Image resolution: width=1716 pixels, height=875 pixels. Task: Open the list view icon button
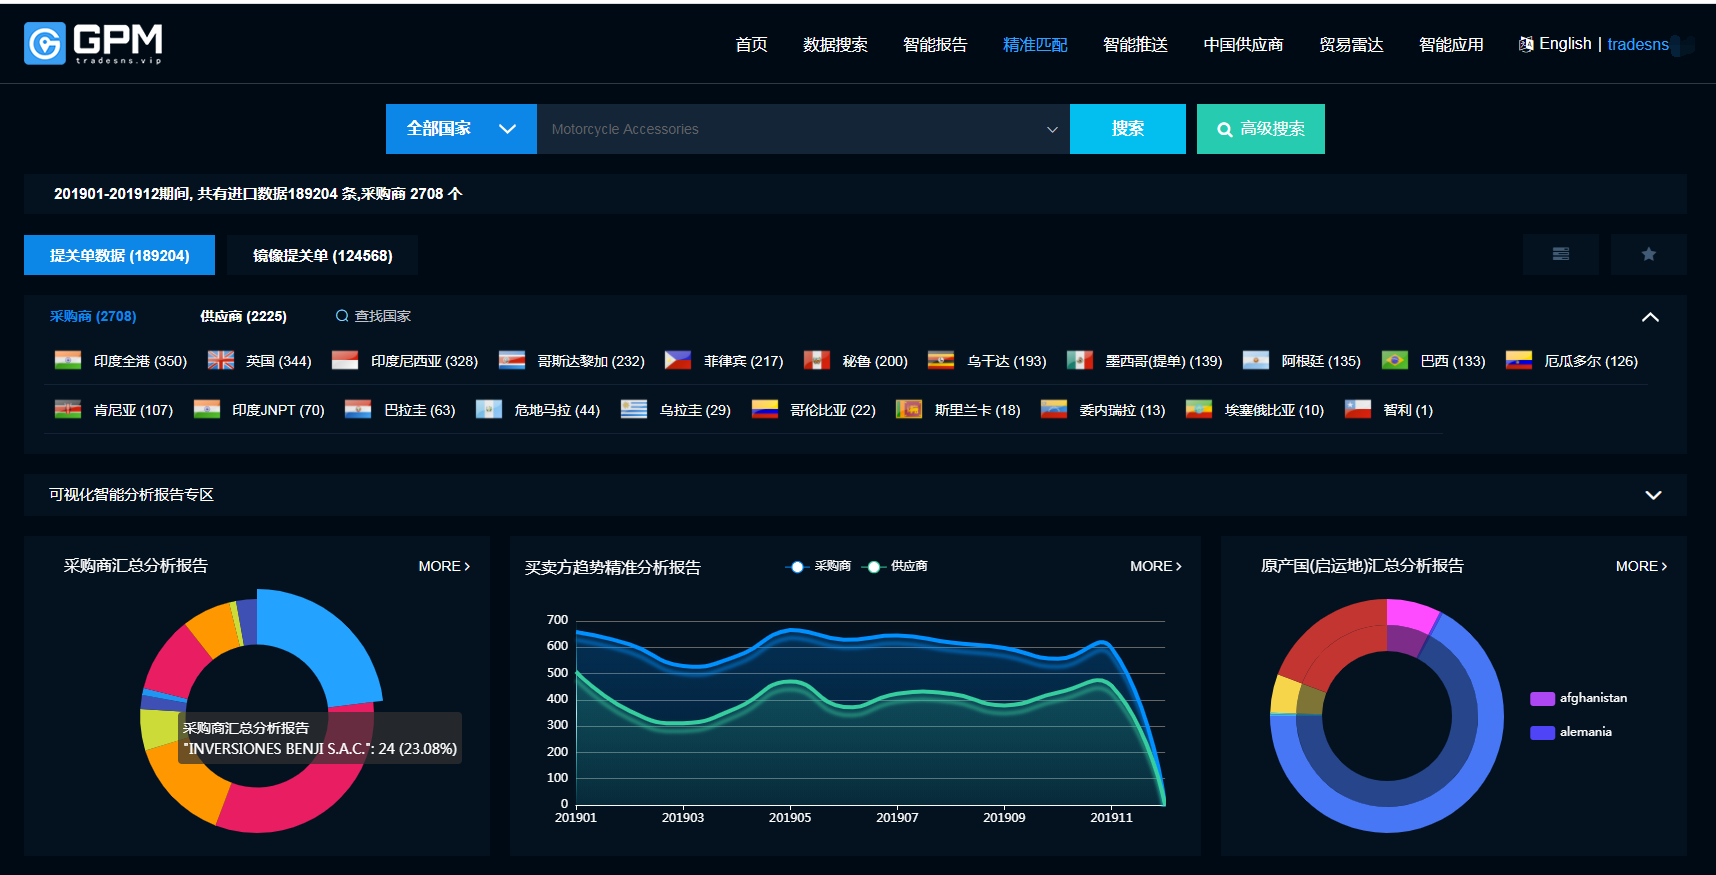tap(1560, 254)
